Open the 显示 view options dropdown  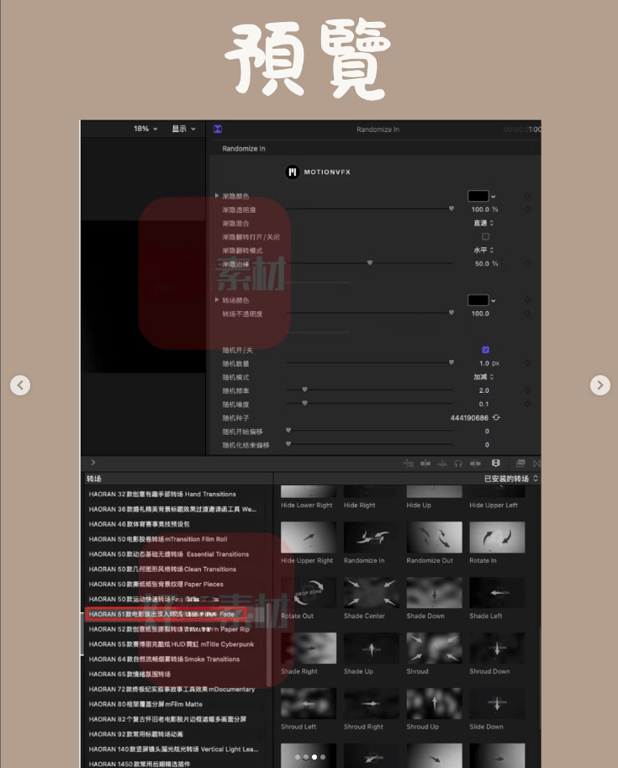[184, 129]
